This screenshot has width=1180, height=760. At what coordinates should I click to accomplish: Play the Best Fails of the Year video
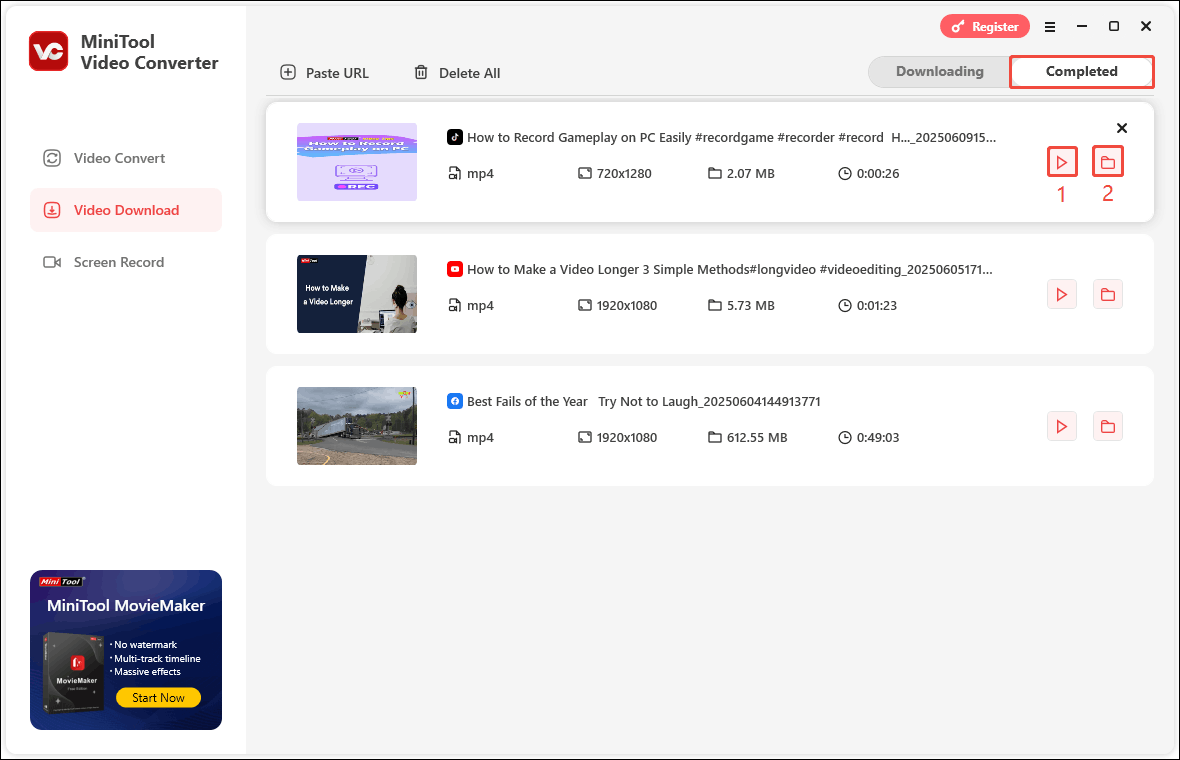(x=1062, y=427)
